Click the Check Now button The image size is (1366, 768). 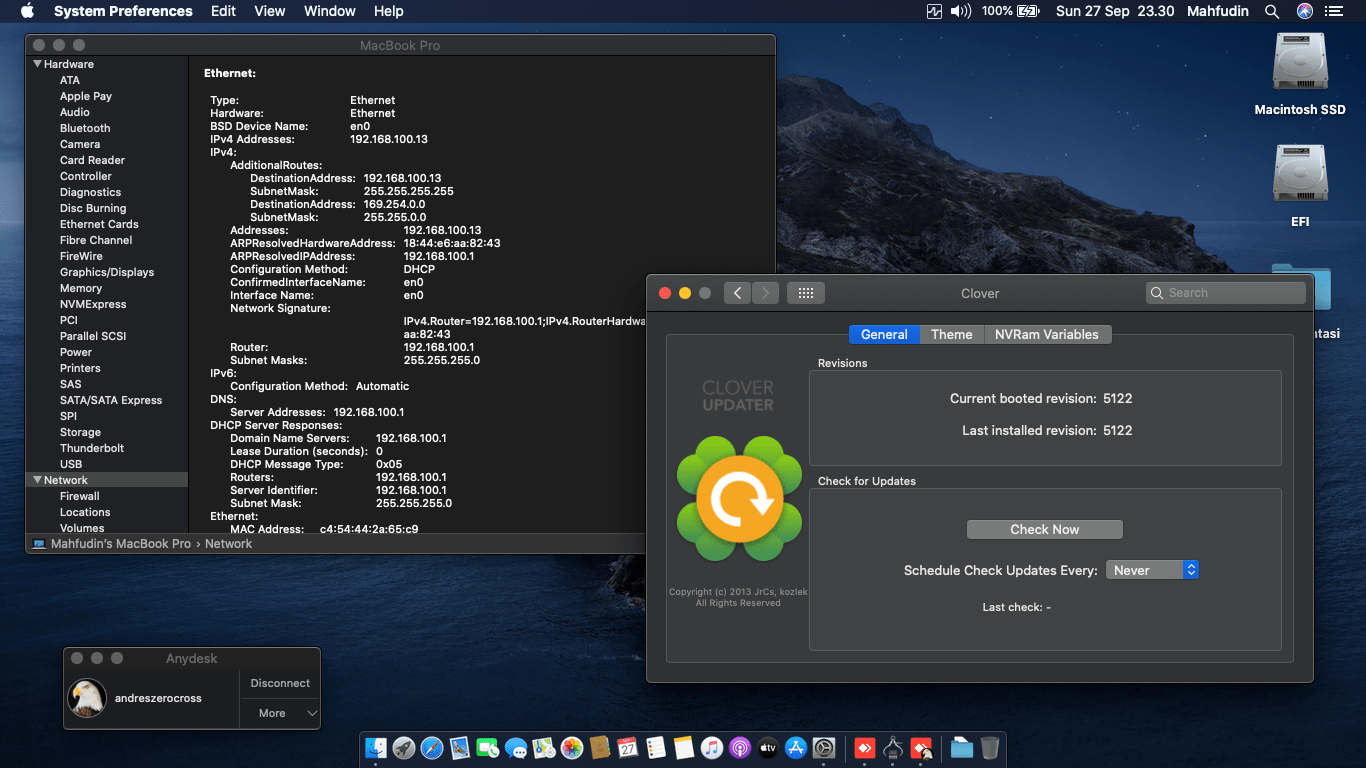click(x=1045, y=529)
